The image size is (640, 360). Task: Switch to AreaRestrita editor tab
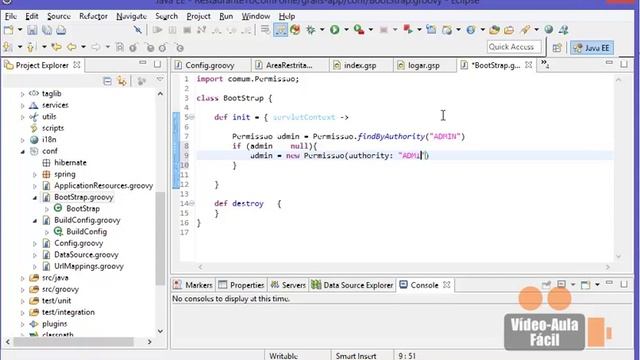pos(289,65)
